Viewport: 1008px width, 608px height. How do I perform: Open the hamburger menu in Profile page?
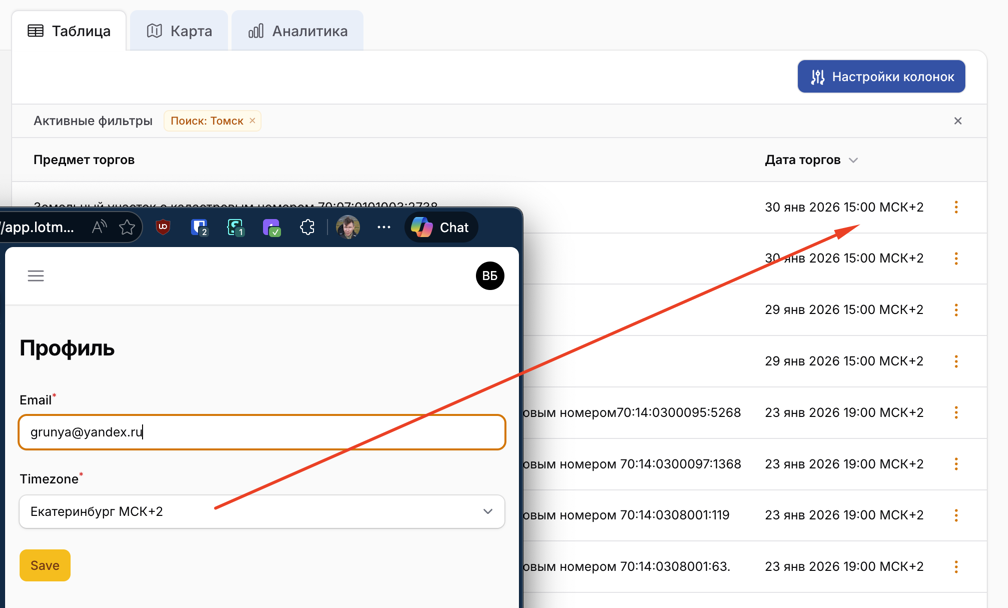[36, 276]
